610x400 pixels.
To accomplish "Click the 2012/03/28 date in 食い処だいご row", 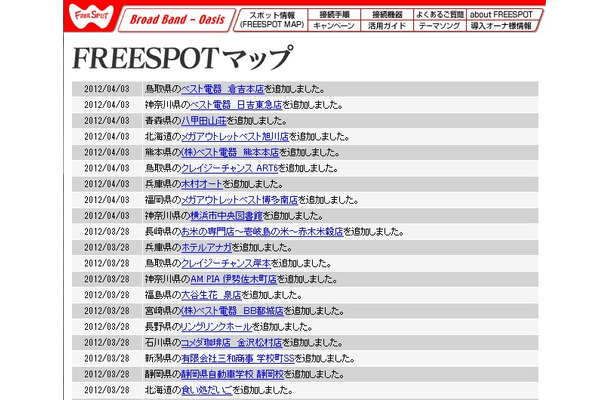I will click(x=107, y=390).
